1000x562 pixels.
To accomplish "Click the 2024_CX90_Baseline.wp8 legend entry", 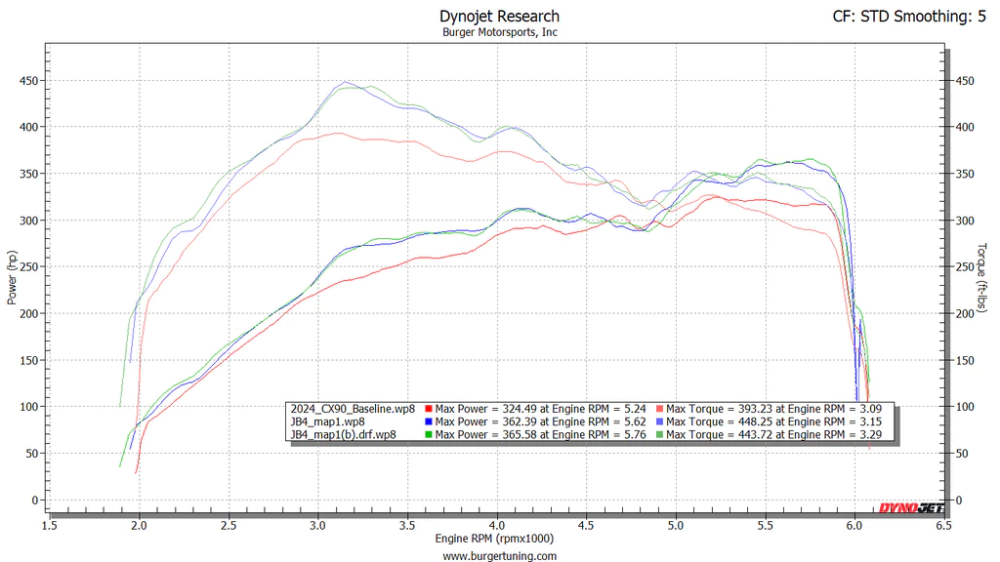I will (x=353, y=409).
